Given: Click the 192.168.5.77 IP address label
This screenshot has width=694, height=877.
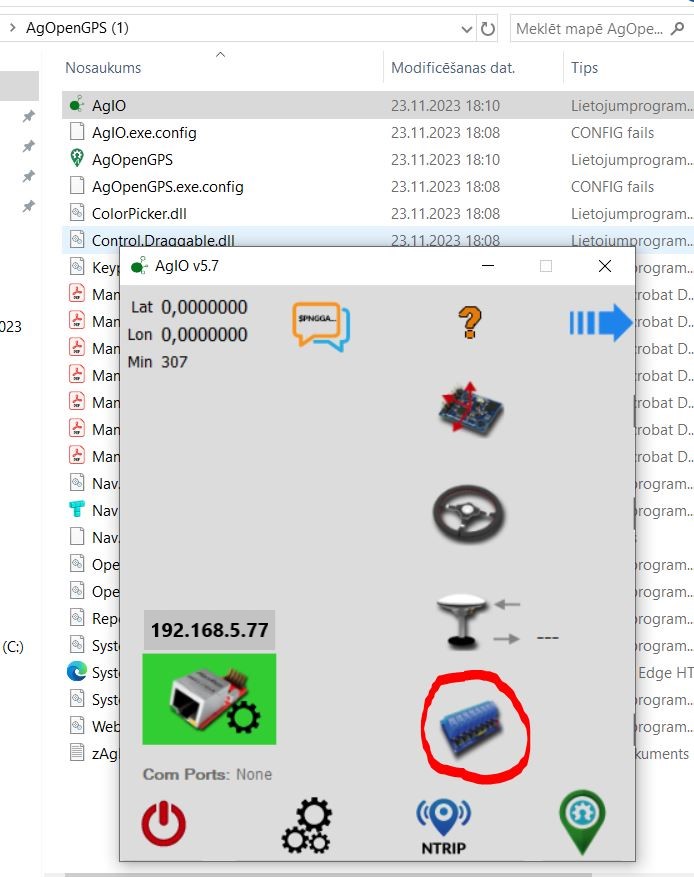Looking at the screenshot, I should click(x=209, y=631).
